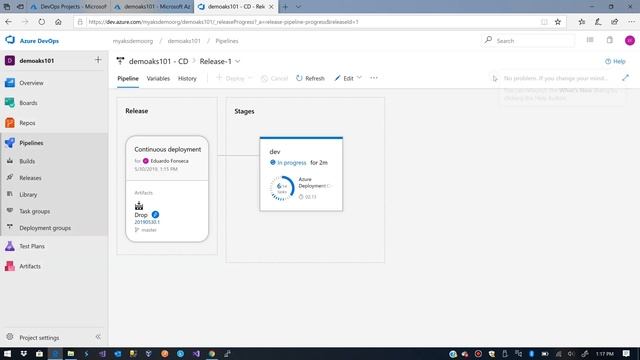
Task: Click the Cancel button in toolbar
Action: (274, 78)
